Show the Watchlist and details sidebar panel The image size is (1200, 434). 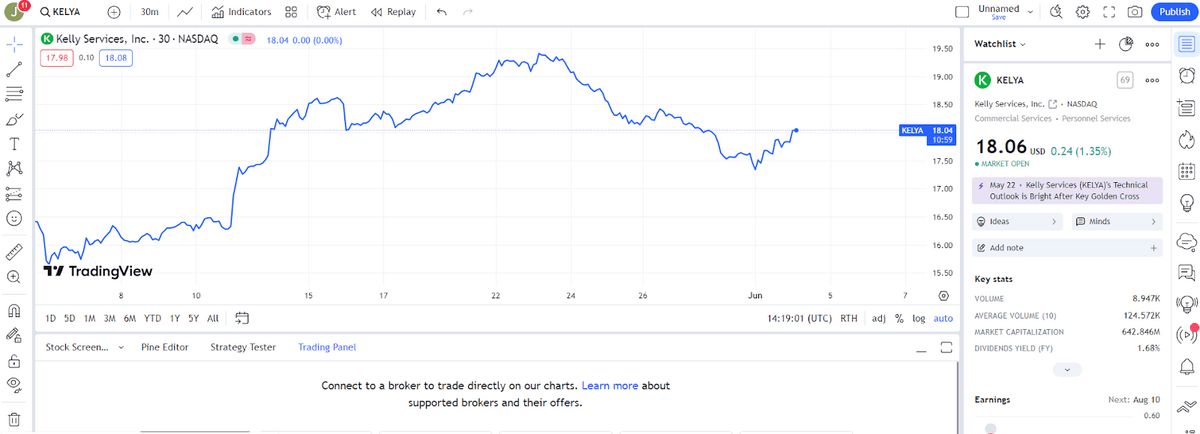(1186, 44)
